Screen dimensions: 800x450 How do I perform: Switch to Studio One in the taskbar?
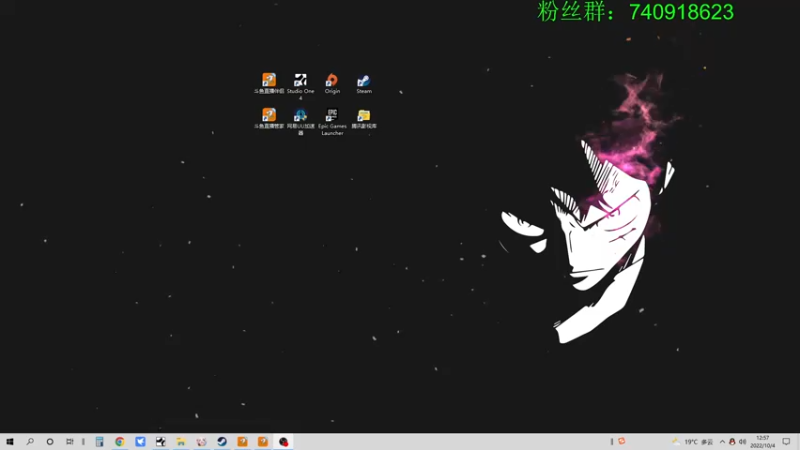click(161, 442)
